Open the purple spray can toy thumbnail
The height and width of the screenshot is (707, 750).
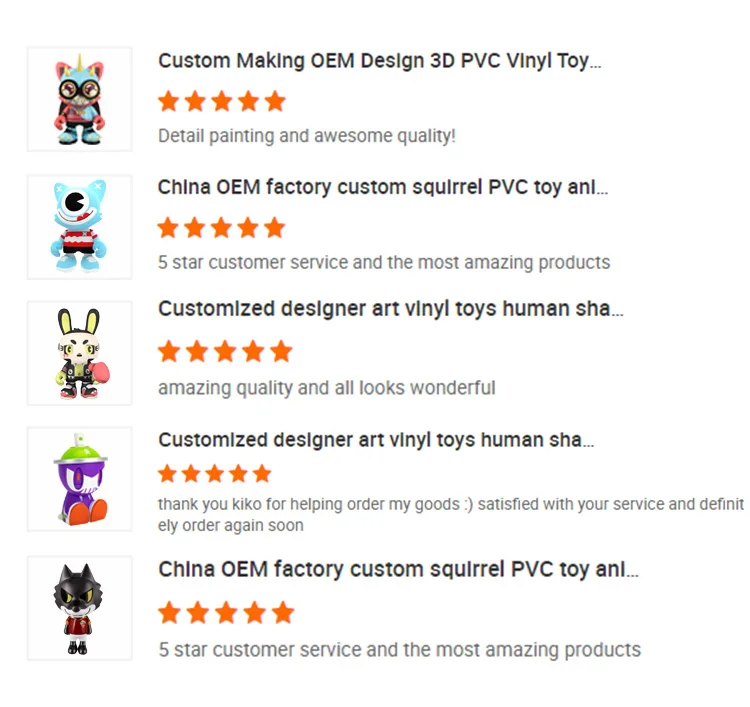(x=79, y=479)
